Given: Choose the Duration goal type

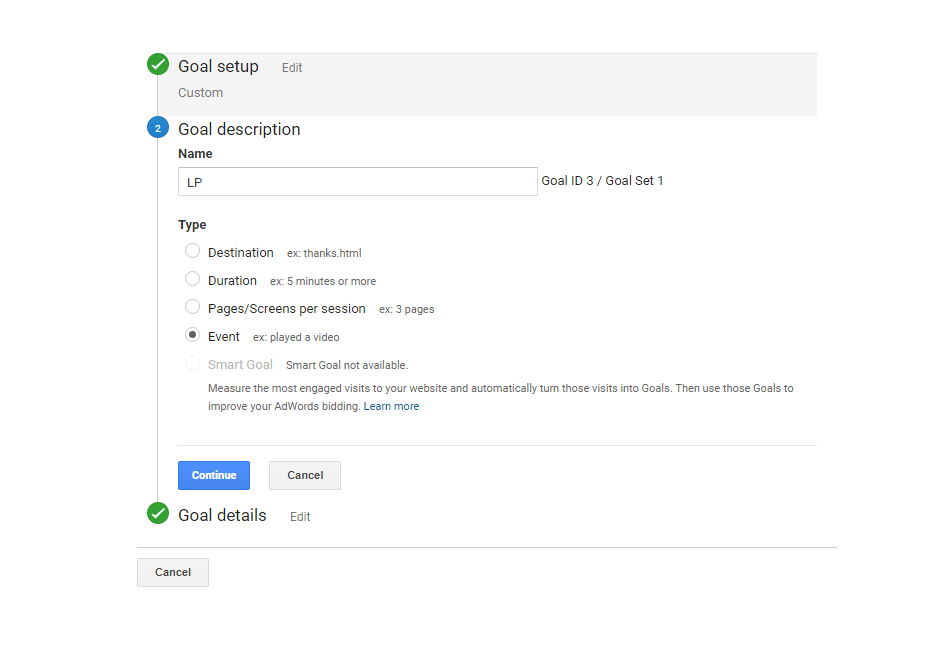Looking at the screenshot, I should [x=192, y=278].
